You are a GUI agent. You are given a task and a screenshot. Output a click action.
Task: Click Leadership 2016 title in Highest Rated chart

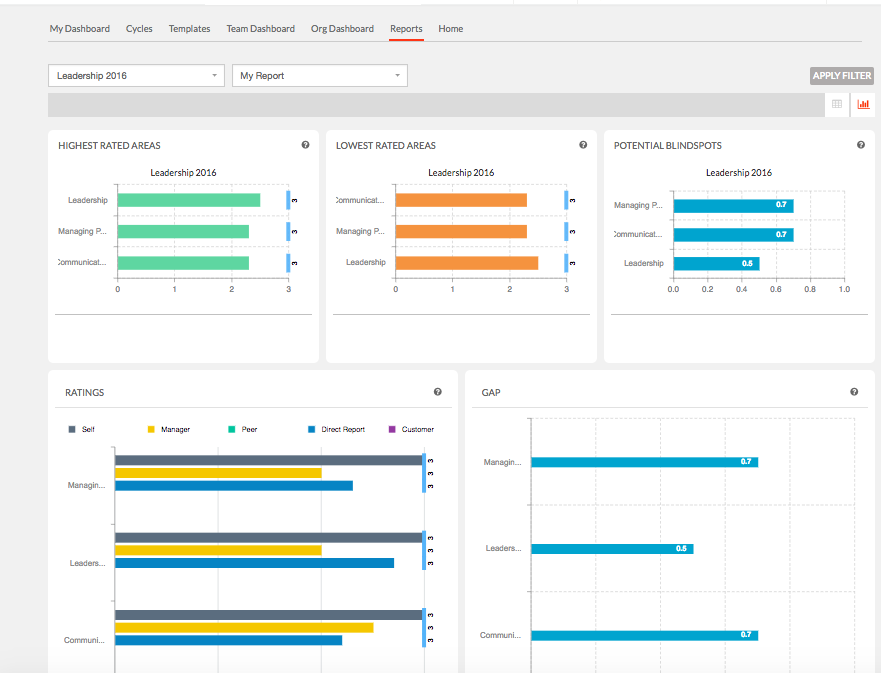point(183,172)
